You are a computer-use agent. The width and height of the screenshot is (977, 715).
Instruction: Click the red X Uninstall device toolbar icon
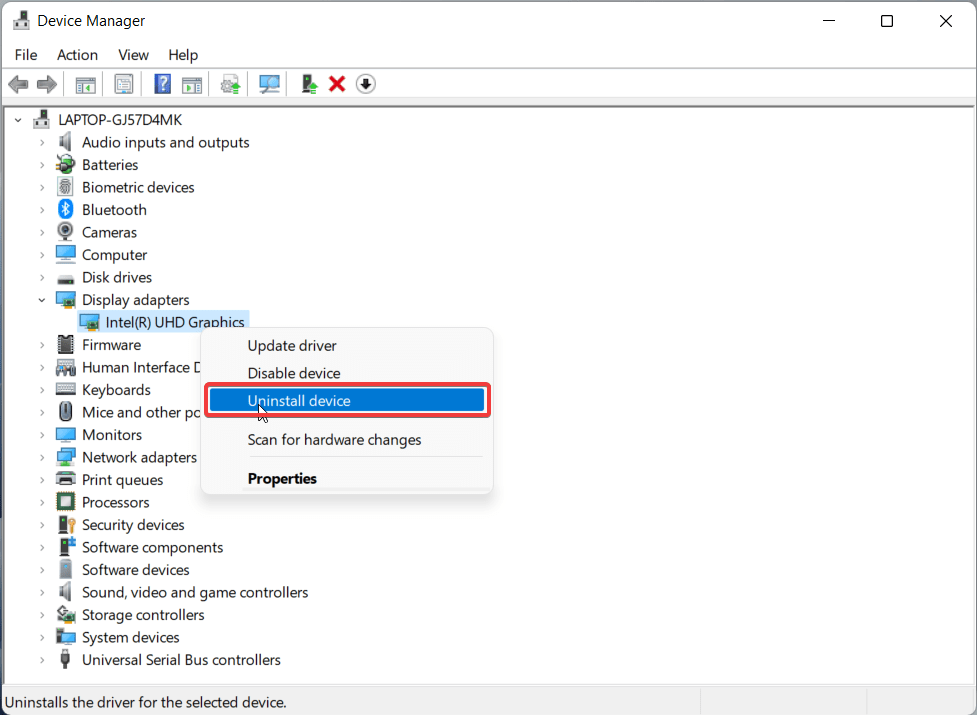[337, 83]
